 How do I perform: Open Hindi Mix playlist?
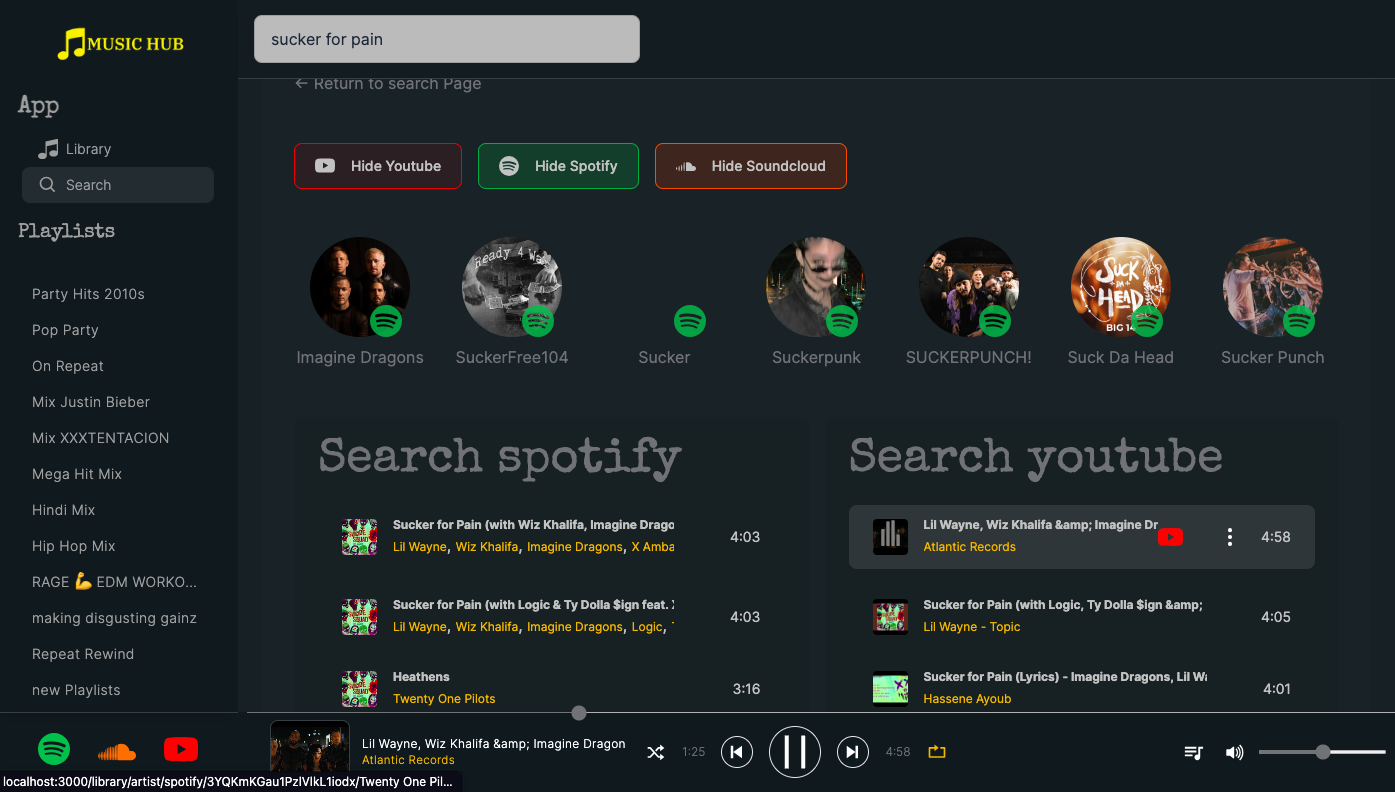64,510
